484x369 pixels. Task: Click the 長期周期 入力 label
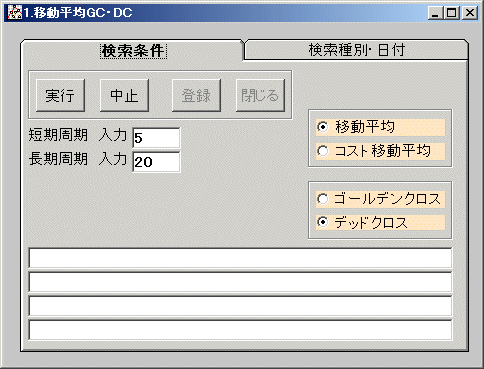point(78,159)
